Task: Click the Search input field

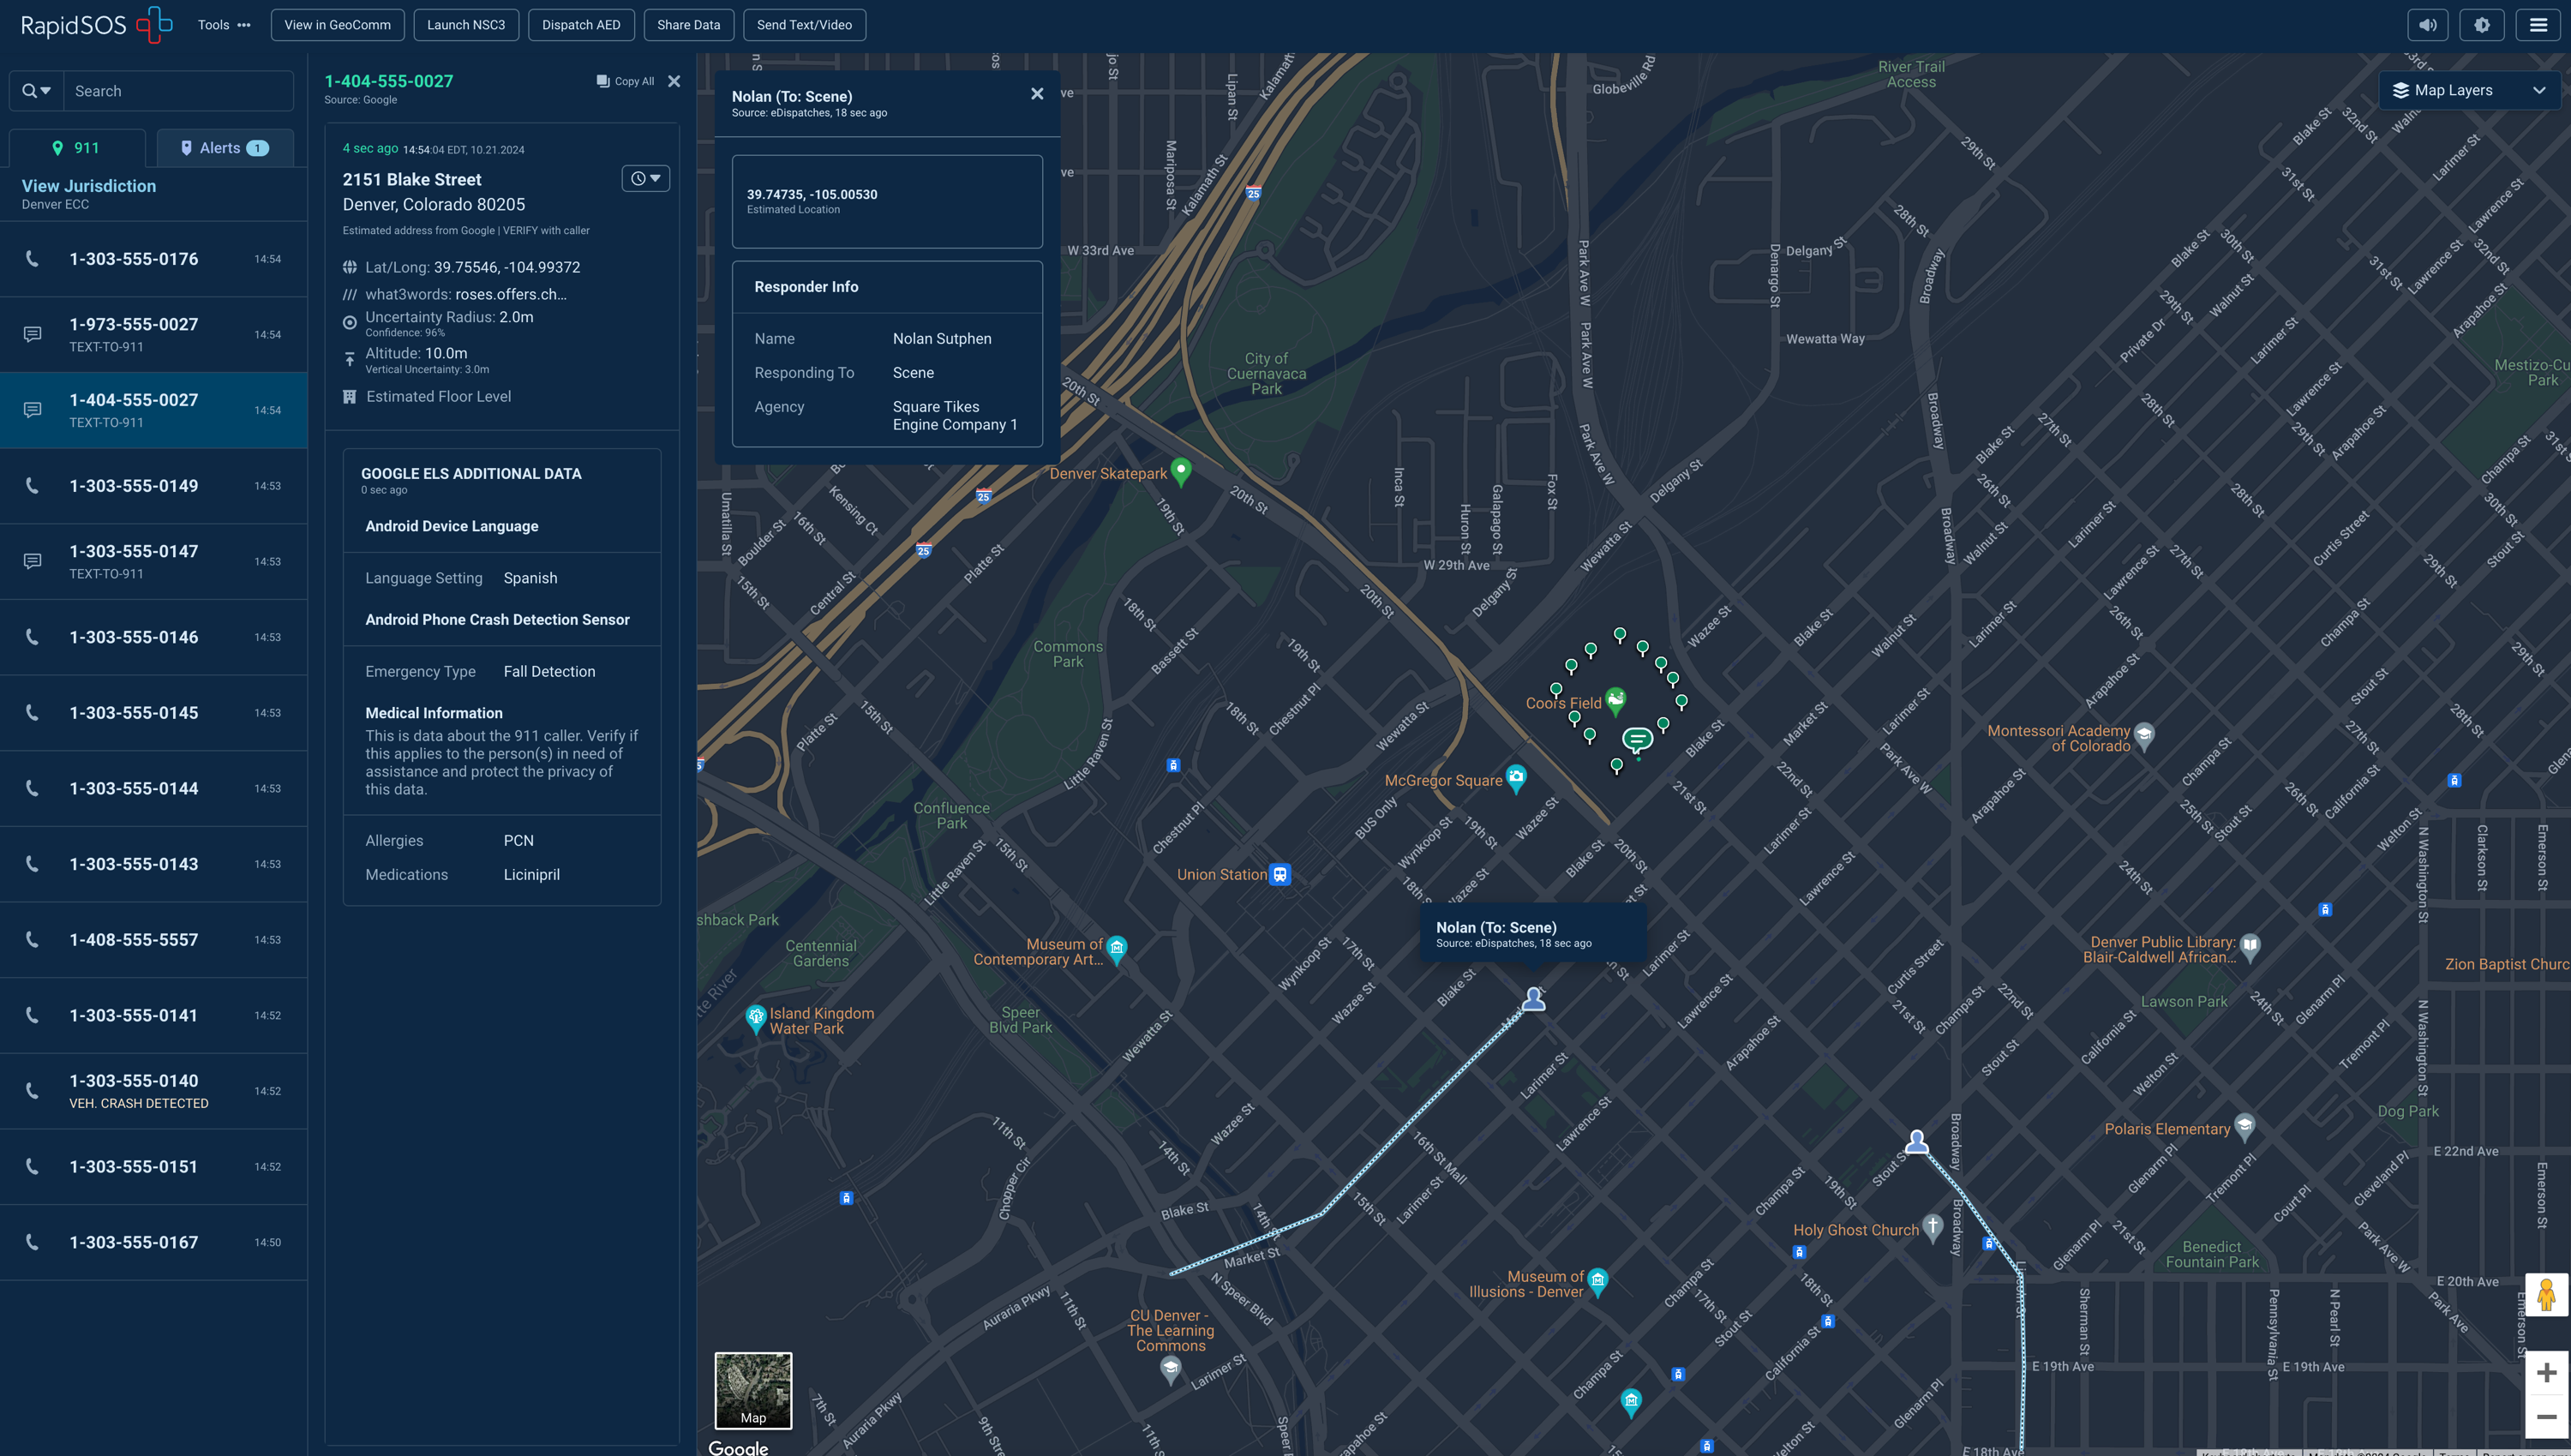Action: 179,91
